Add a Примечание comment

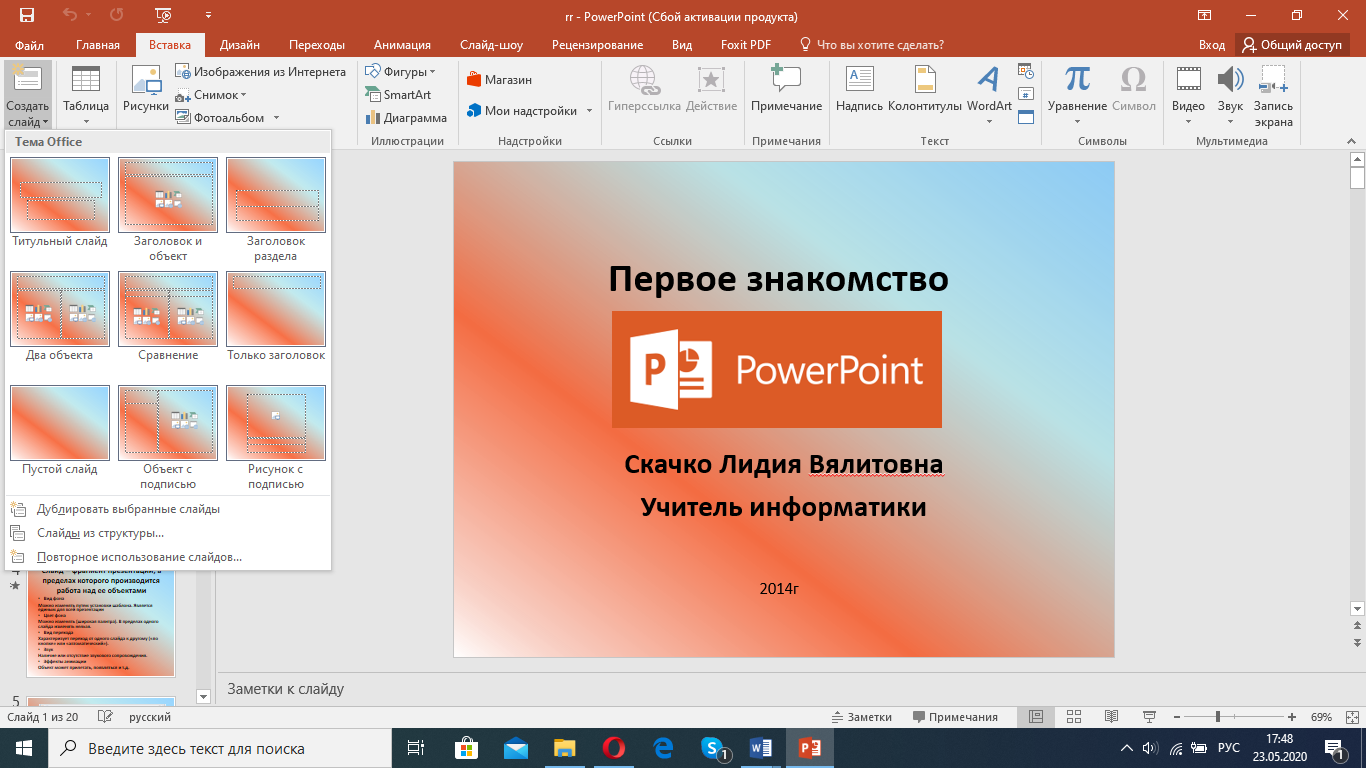786,90
